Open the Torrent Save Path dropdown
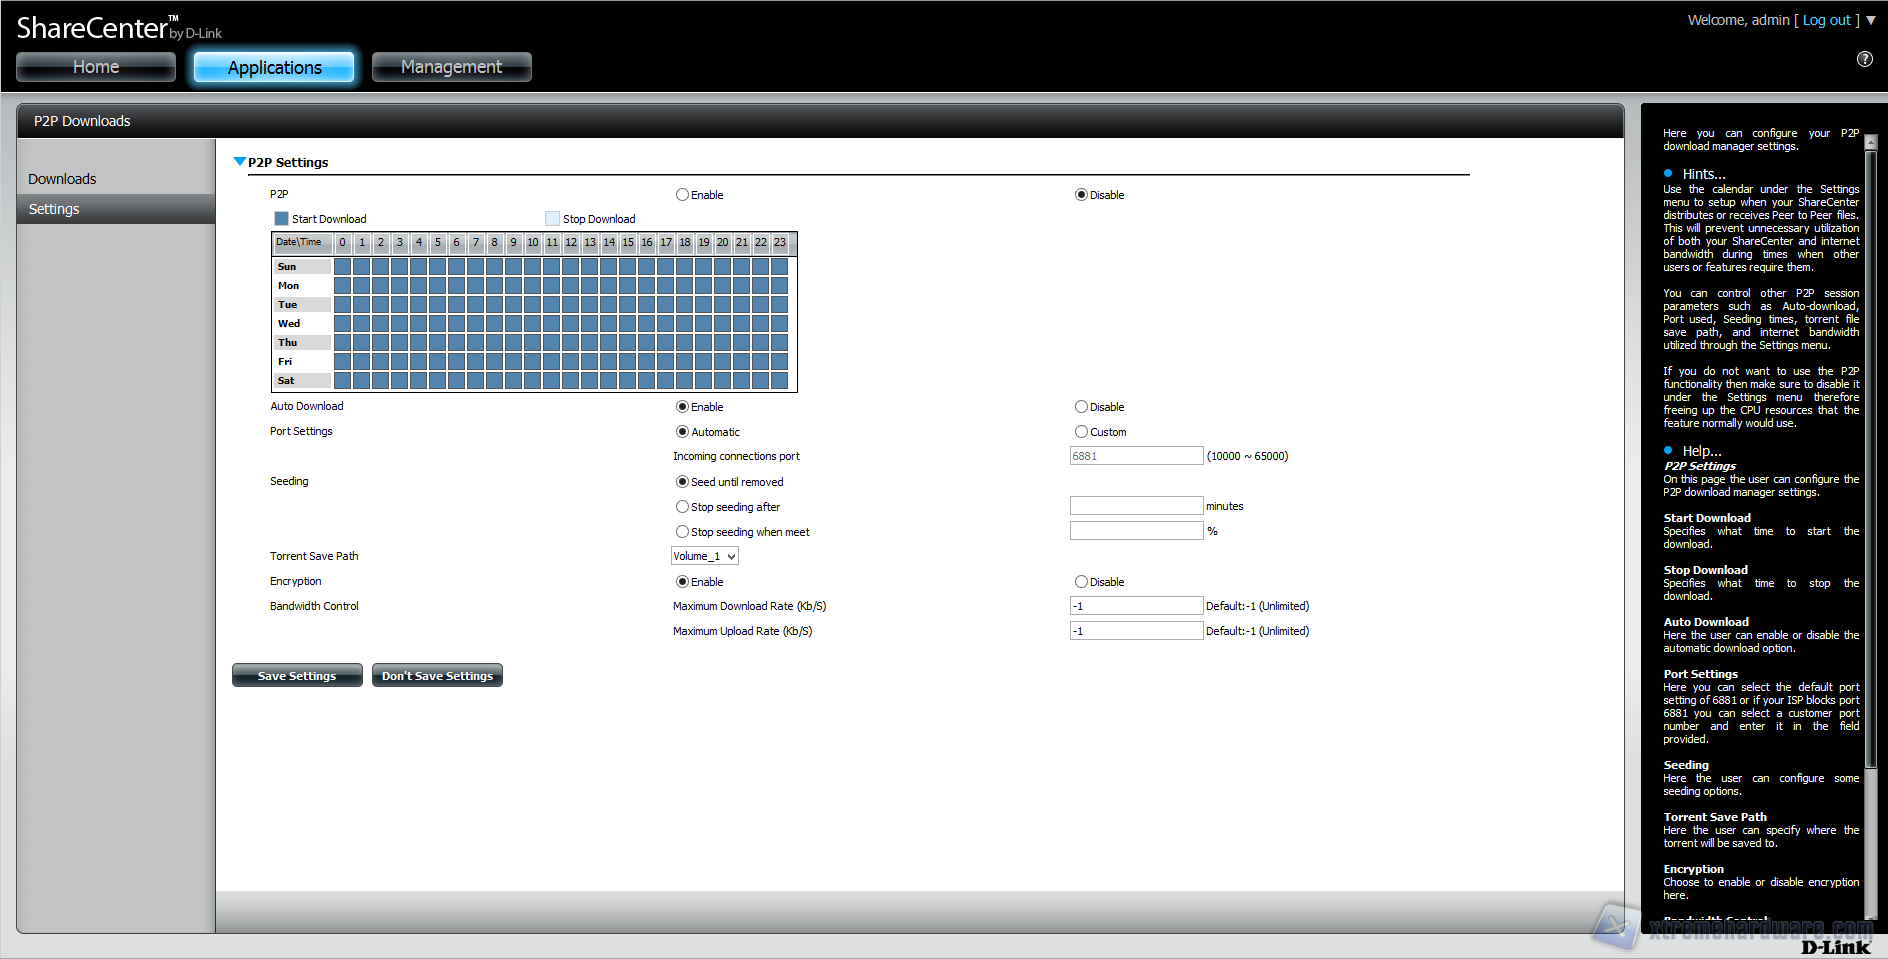The height and width of the screenshot is (959, 1888). [x=704, y=556]
